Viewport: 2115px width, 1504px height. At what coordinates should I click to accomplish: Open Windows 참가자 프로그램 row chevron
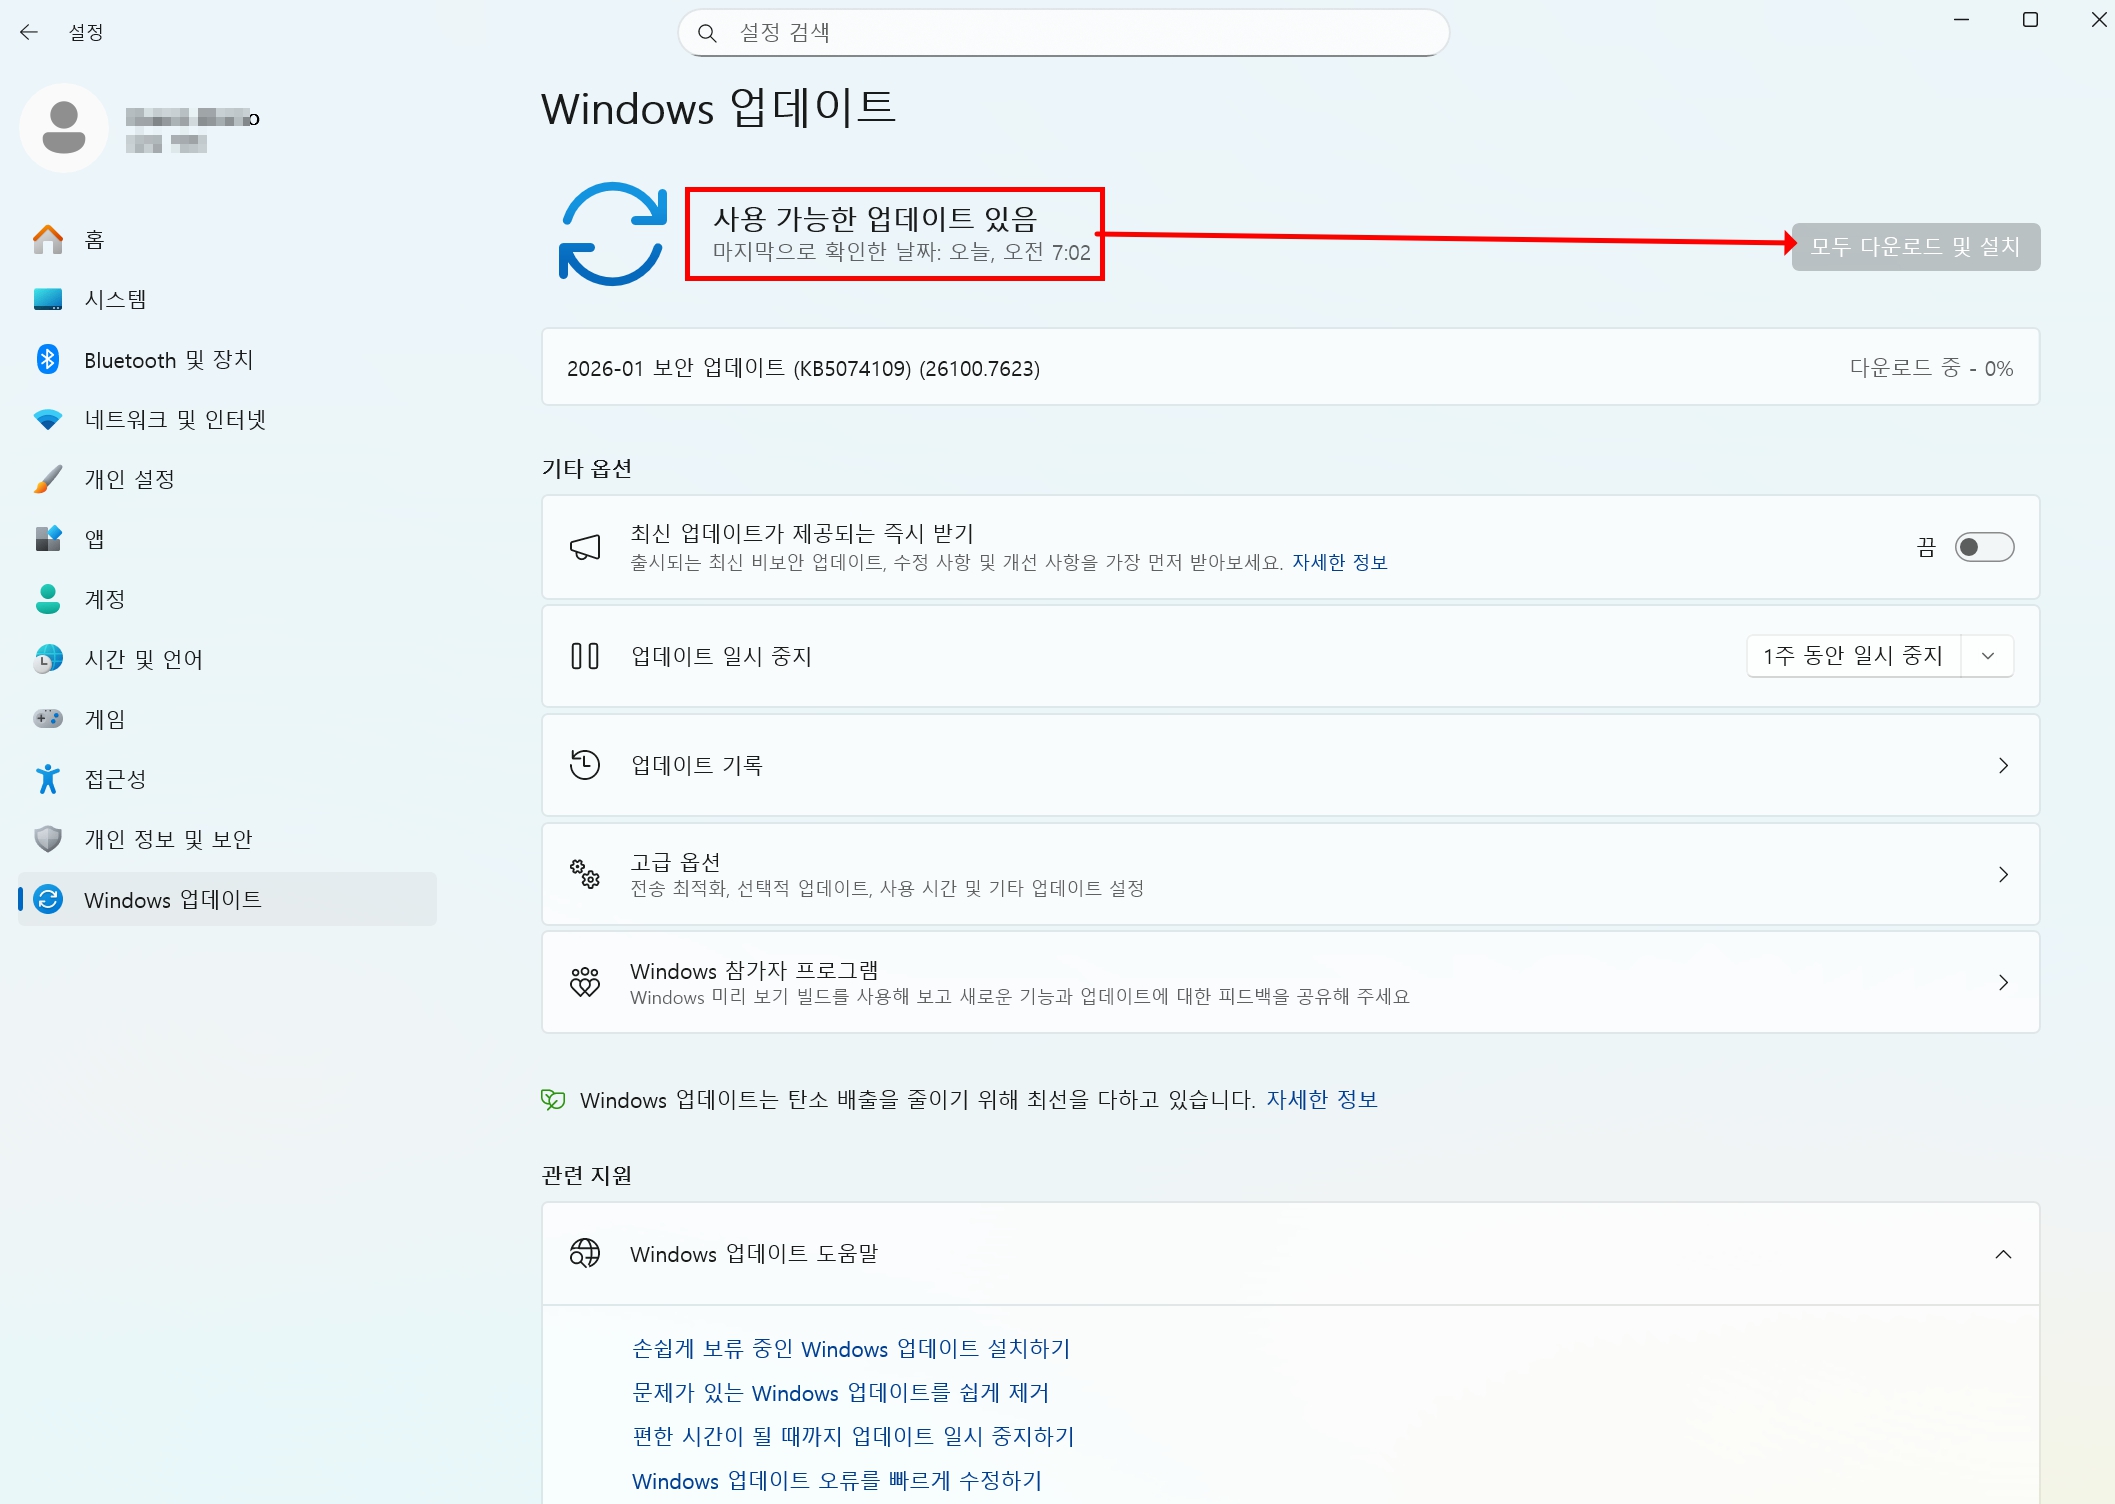pyautogui.click(x=2003, y=982)
